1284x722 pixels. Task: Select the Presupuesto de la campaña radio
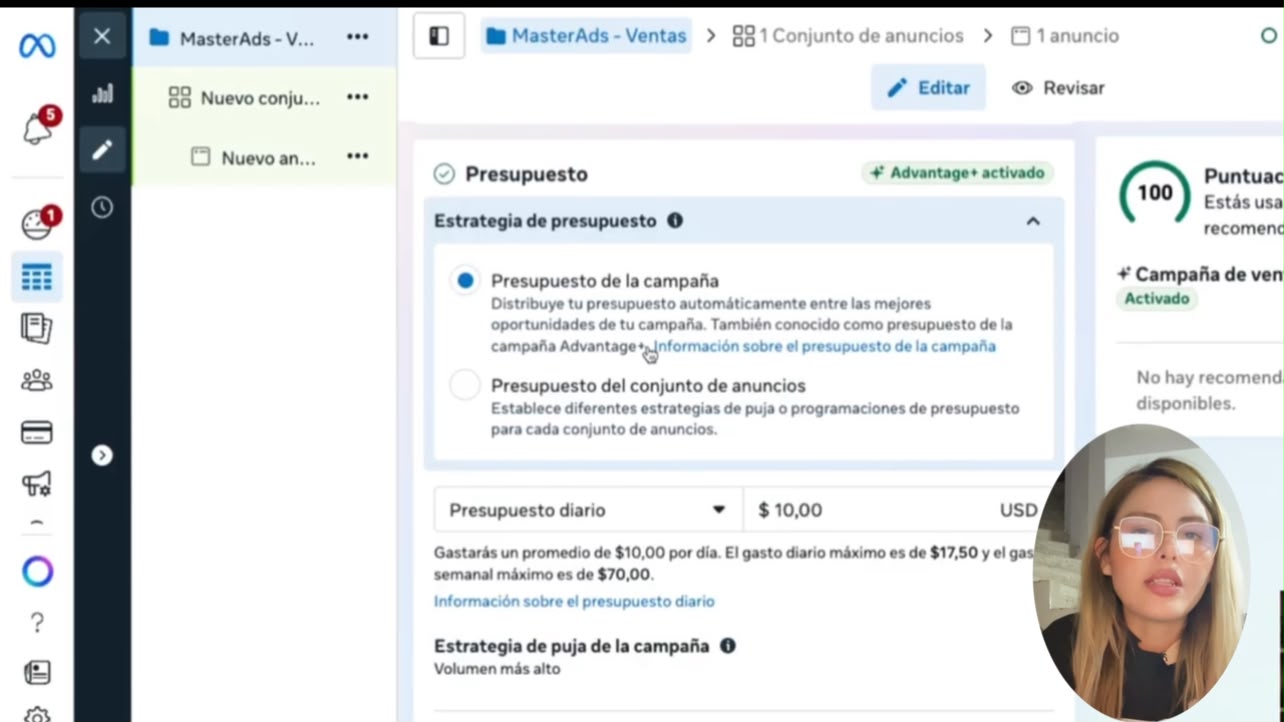coord(465,281)
